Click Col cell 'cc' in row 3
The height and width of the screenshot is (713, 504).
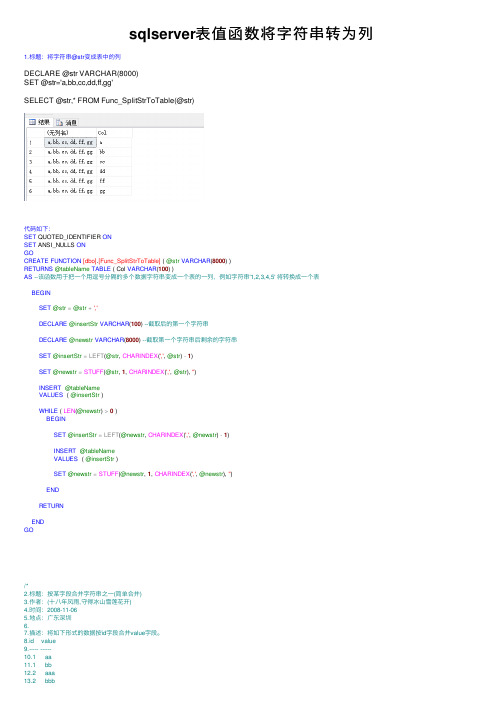tap(114, 162)
